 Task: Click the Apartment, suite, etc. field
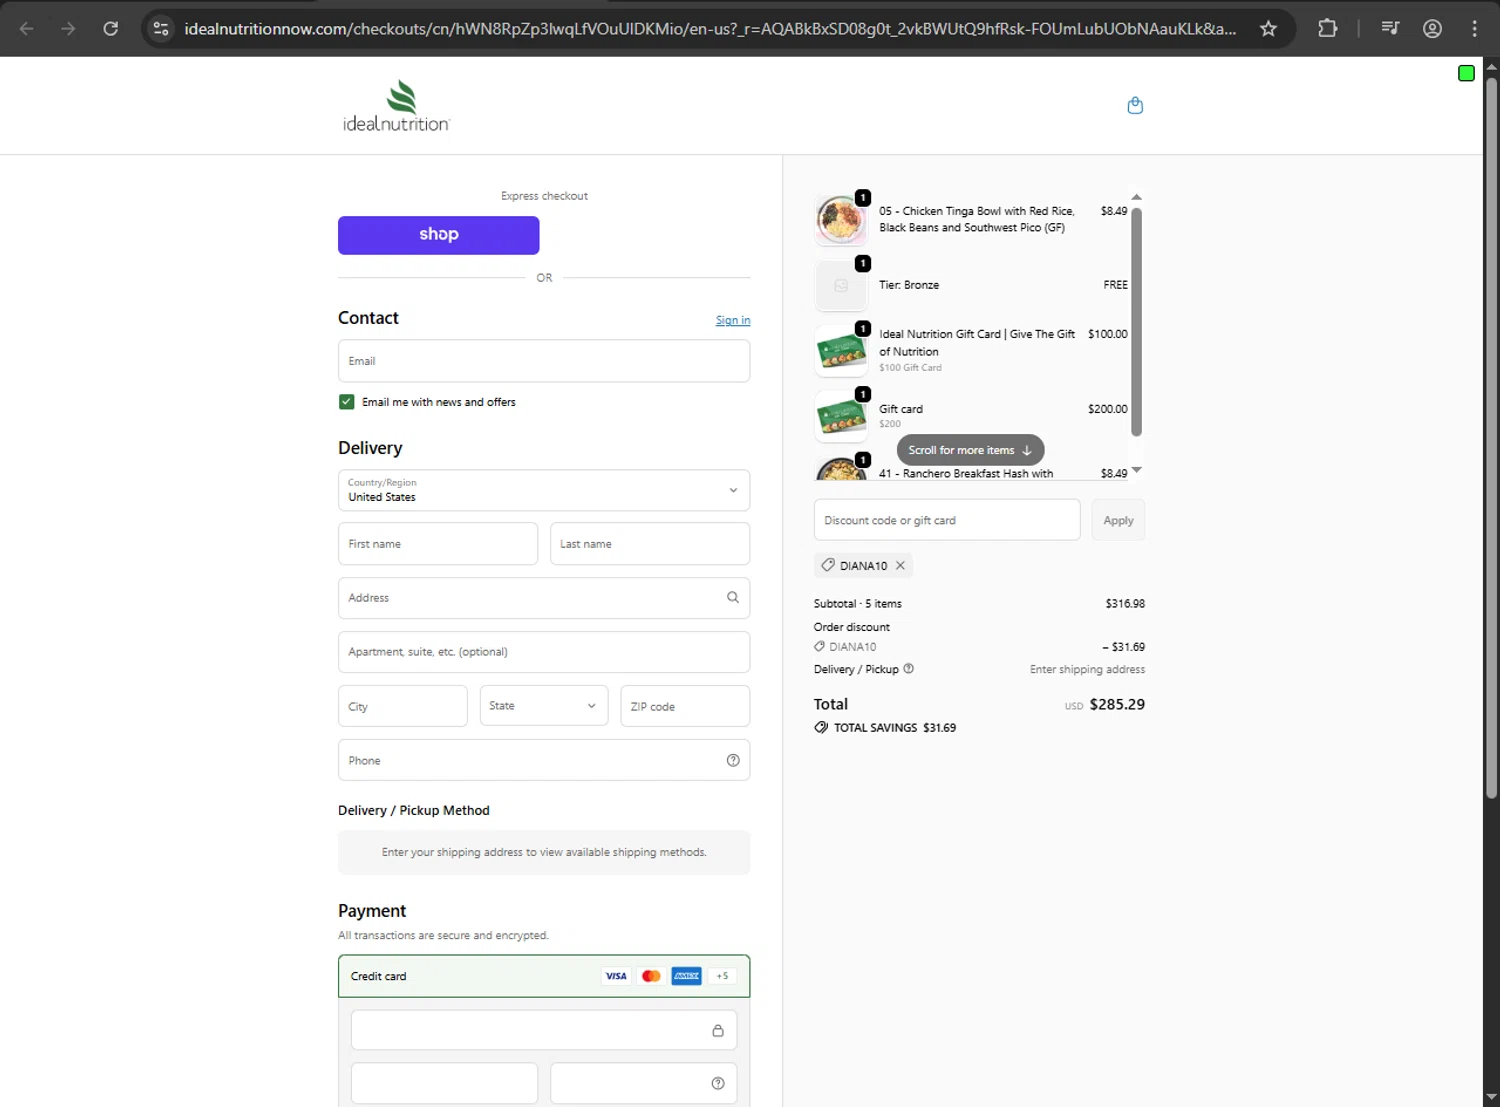pyautogui.click(x=544, y=652)
